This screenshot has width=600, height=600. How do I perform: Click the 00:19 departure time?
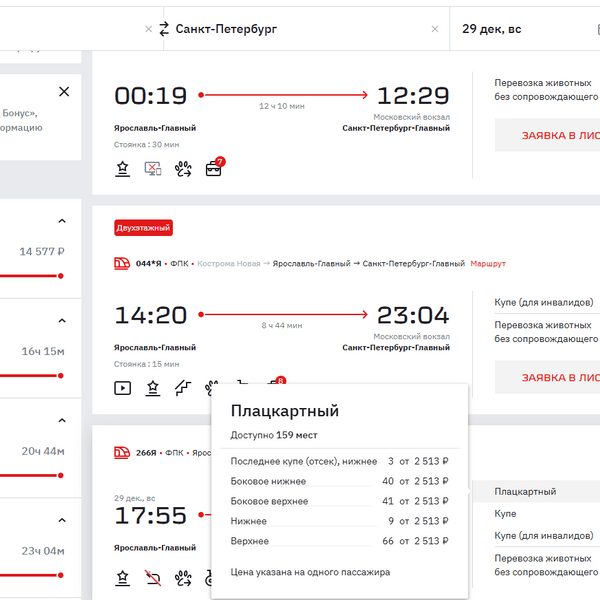pyautogui.click(x=150, y=96)
